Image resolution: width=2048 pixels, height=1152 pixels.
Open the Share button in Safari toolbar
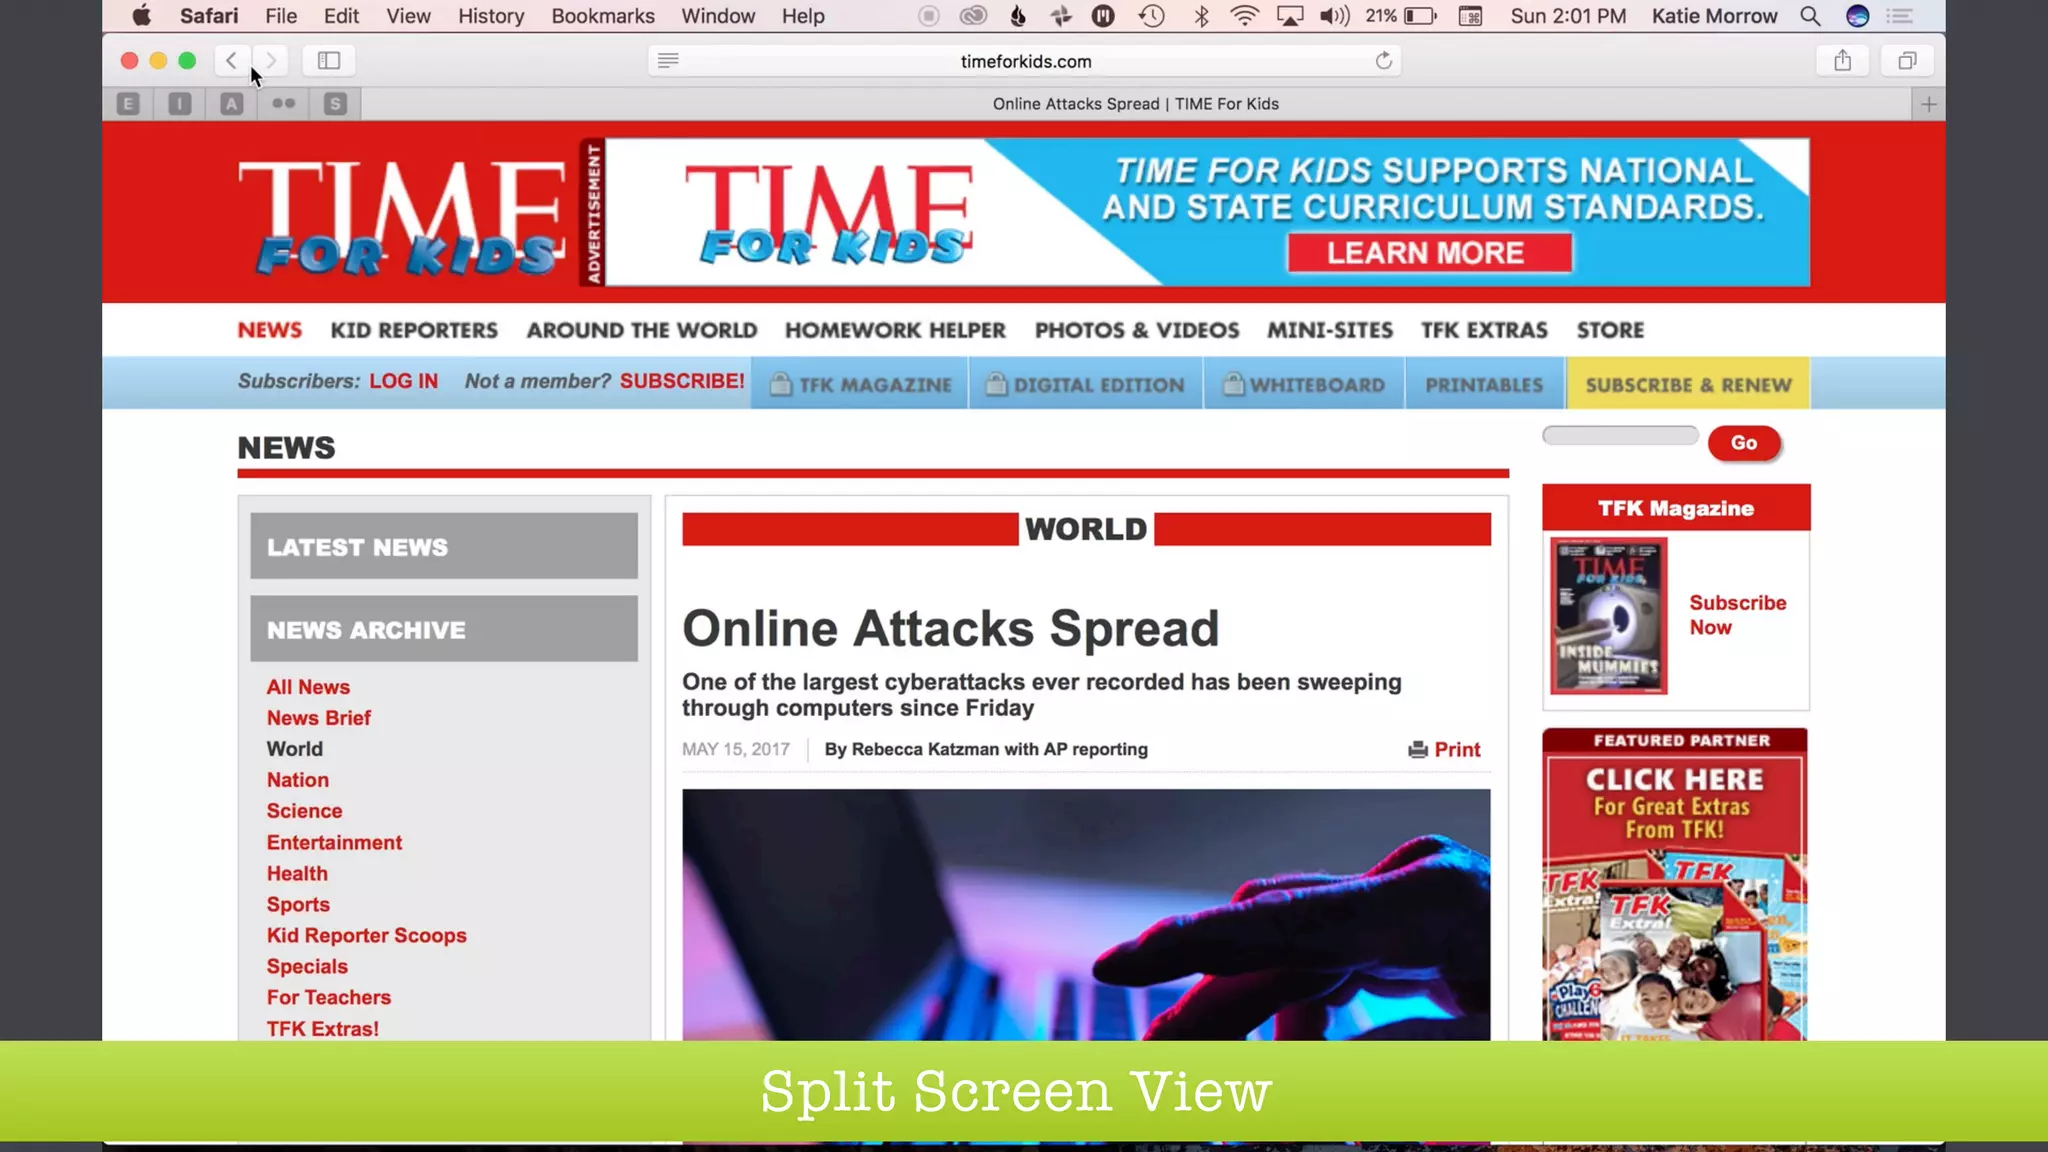pyautogui.click(x=1843, y=60)
